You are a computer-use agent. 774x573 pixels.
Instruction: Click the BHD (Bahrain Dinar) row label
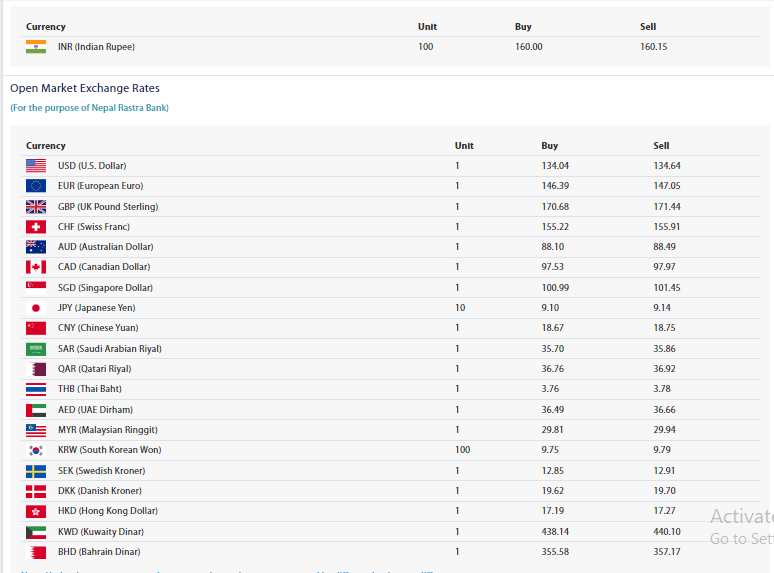click(99, 552)
